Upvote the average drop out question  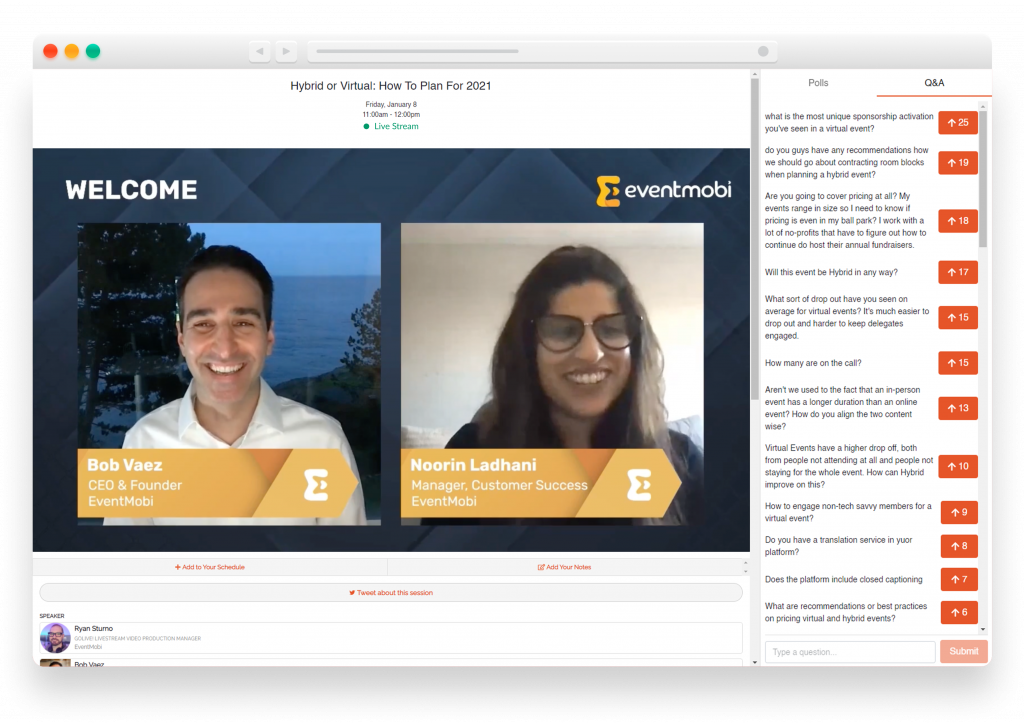(958, 317)
